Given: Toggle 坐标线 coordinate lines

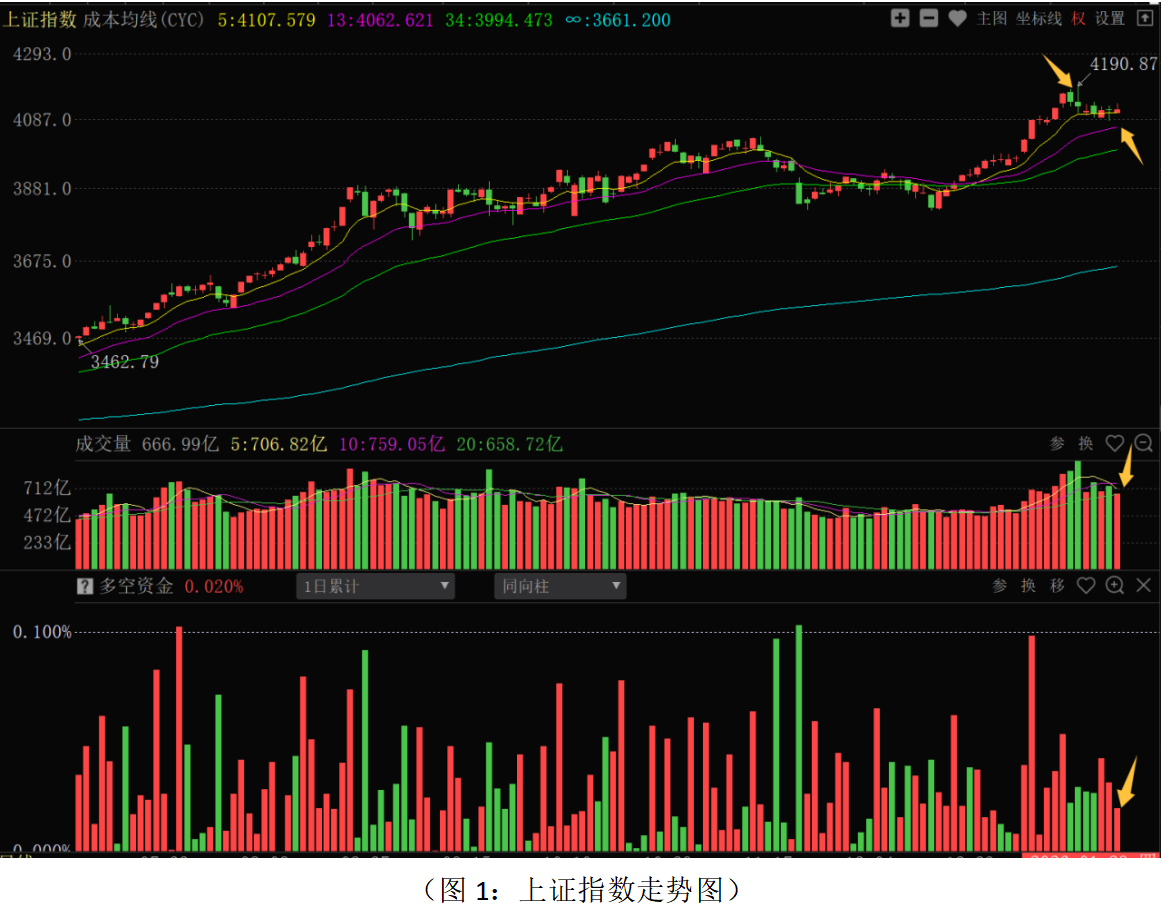Looking at the screenshot, I should coord(1039,18).
